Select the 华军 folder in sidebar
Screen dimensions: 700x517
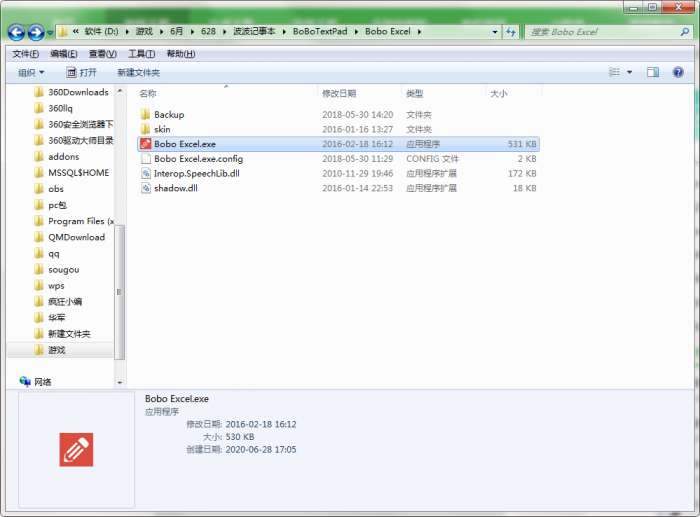pyautogui.click(x=50, y=317)
